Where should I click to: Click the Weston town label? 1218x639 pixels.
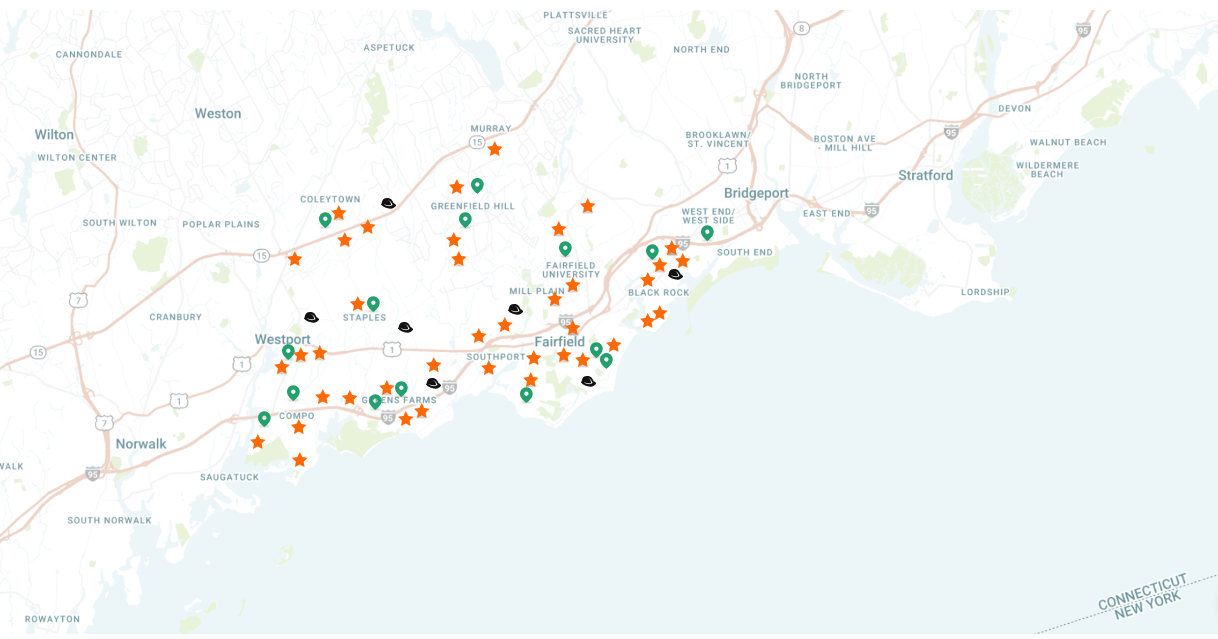pos(218,113)
